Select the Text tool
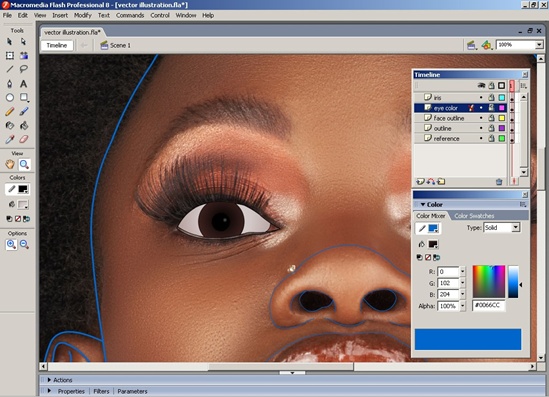 pos(23,84)
